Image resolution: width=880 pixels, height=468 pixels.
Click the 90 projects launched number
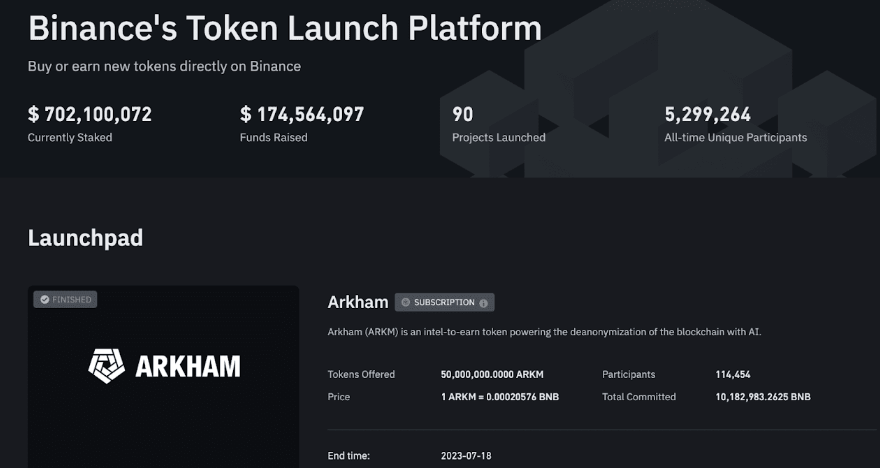tap(463, 114)
